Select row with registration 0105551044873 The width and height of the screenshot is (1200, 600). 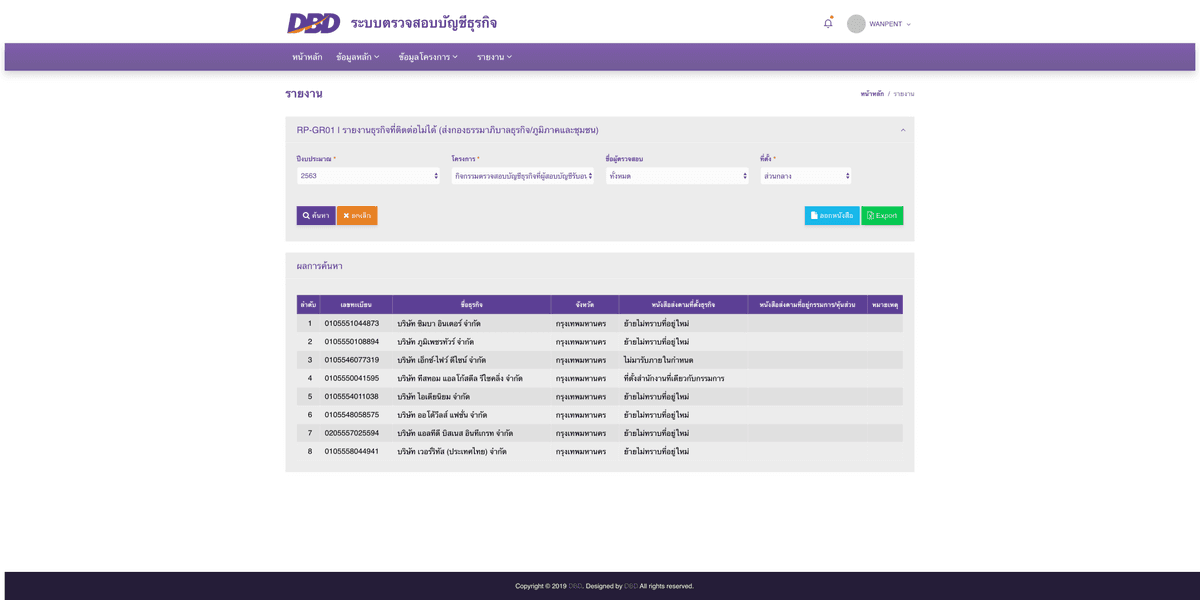tap(600, 324)
